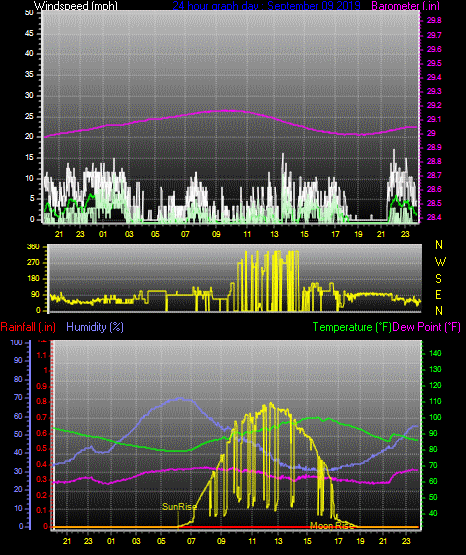The width and height of the screenshot is (466, 555).
Task: Click the "Temperature (°F)" legend label
Action: [352, 327]
